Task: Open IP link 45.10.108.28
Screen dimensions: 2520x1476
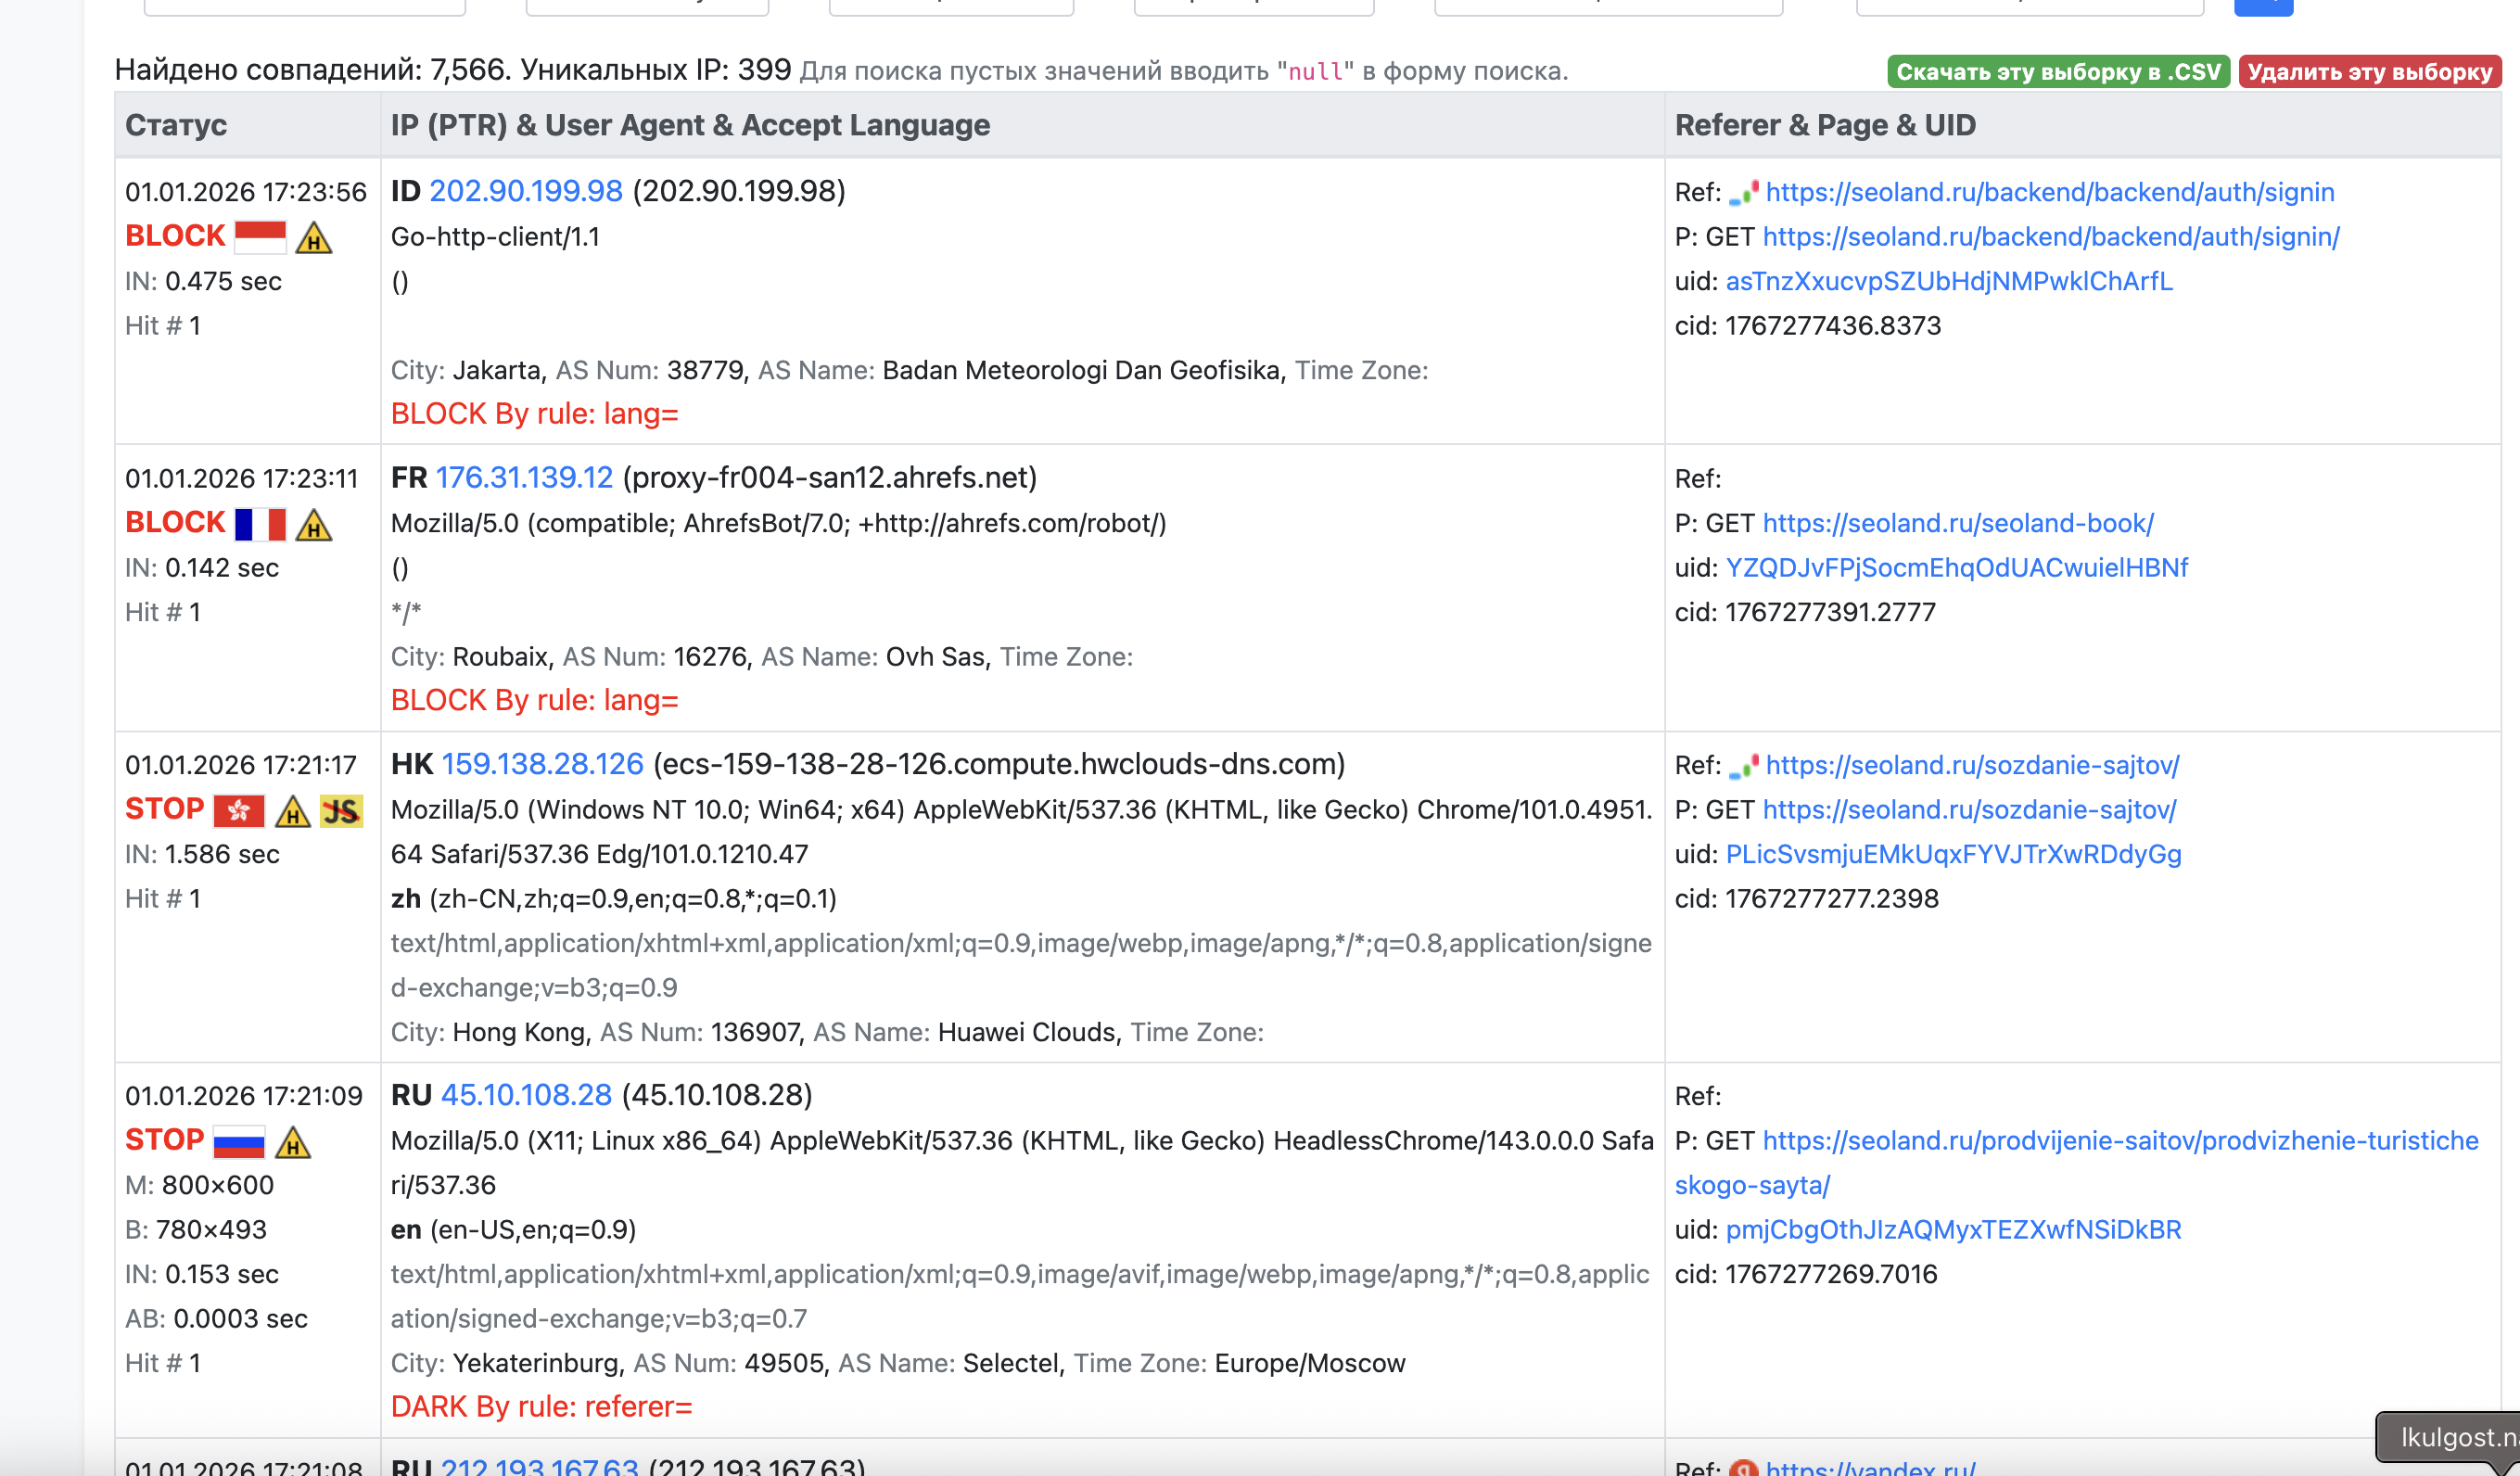Action: (x=526, y=1095)
